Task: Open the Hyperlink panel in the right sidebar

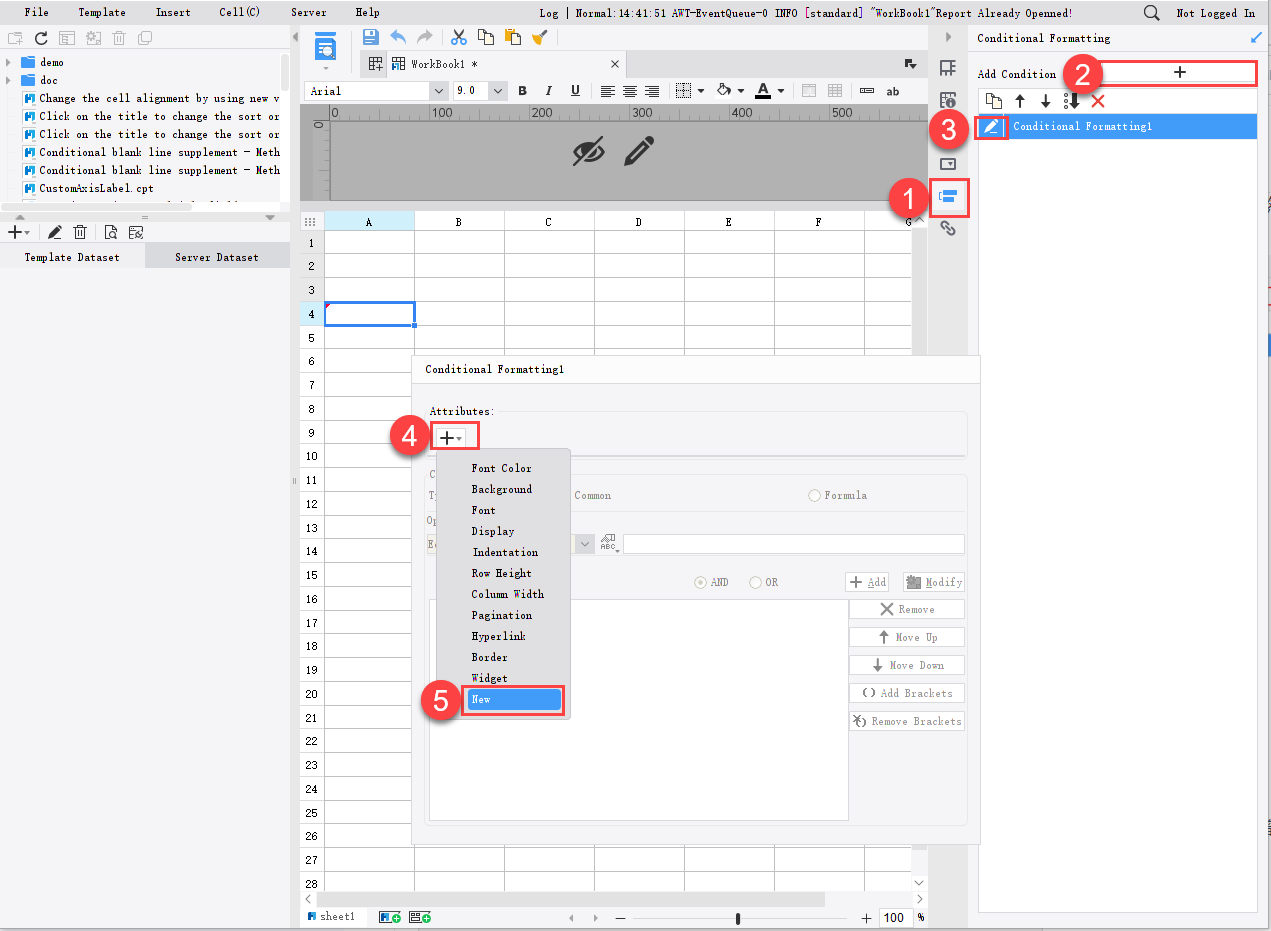Action: tap(948, 228)
